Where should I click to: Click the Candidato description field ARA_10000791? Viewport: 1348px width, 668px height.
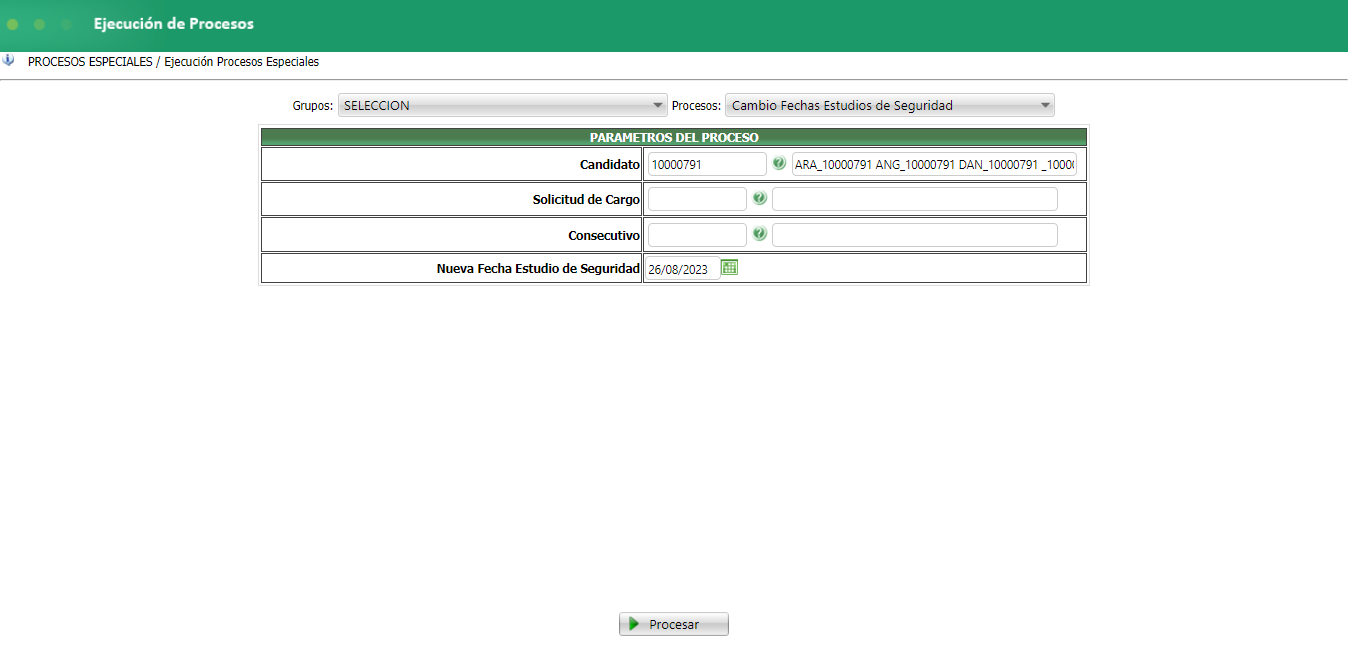(x=934, y=164)
